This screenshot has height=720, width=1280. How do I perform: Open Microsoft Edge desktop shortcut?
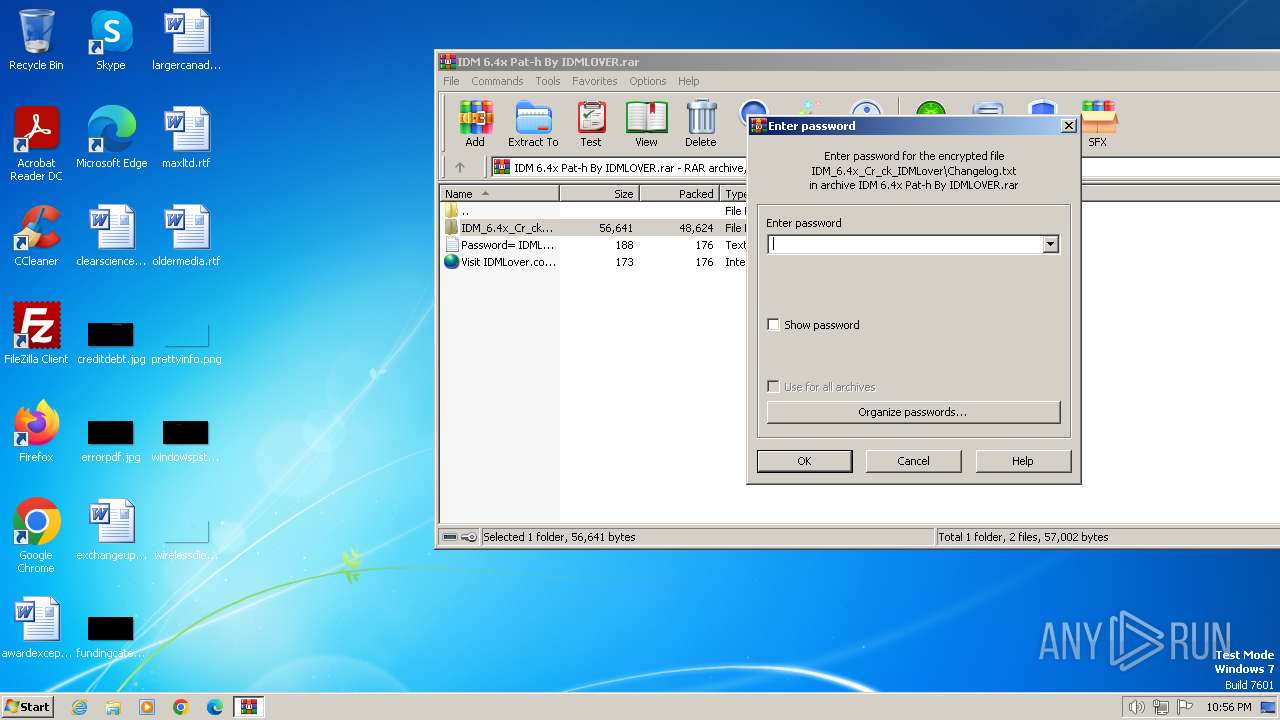coord(111,138)
